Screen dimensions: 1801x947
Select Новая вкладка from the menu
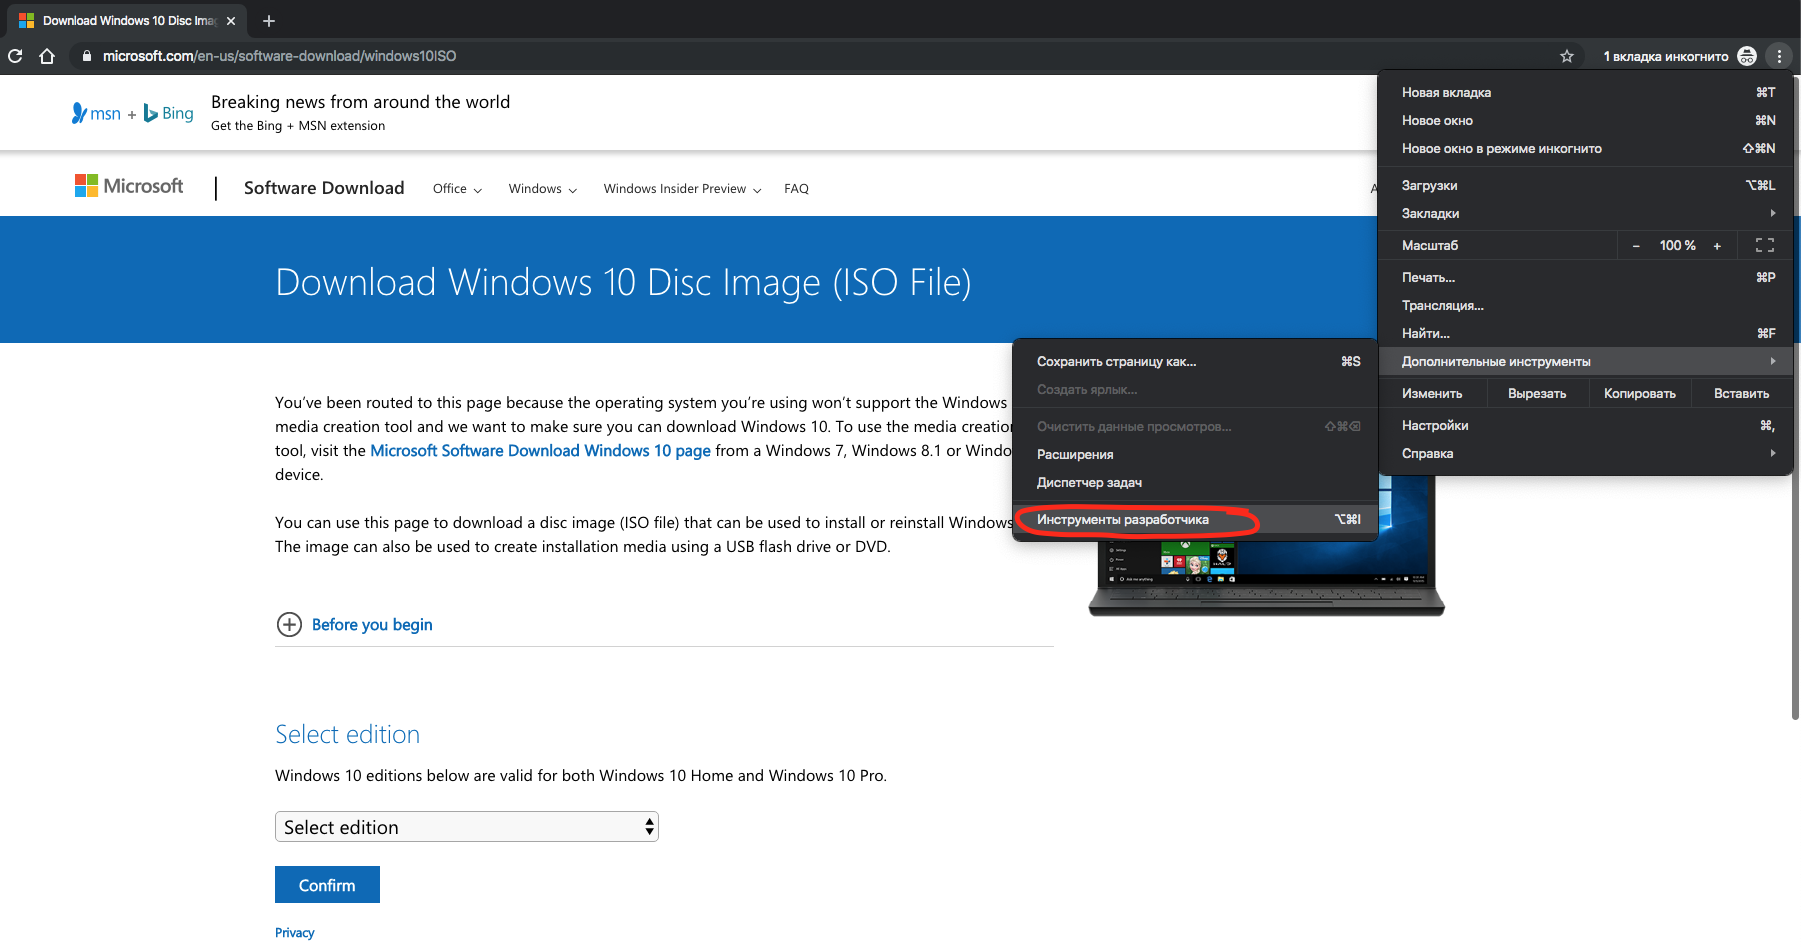pos(1585,92)
